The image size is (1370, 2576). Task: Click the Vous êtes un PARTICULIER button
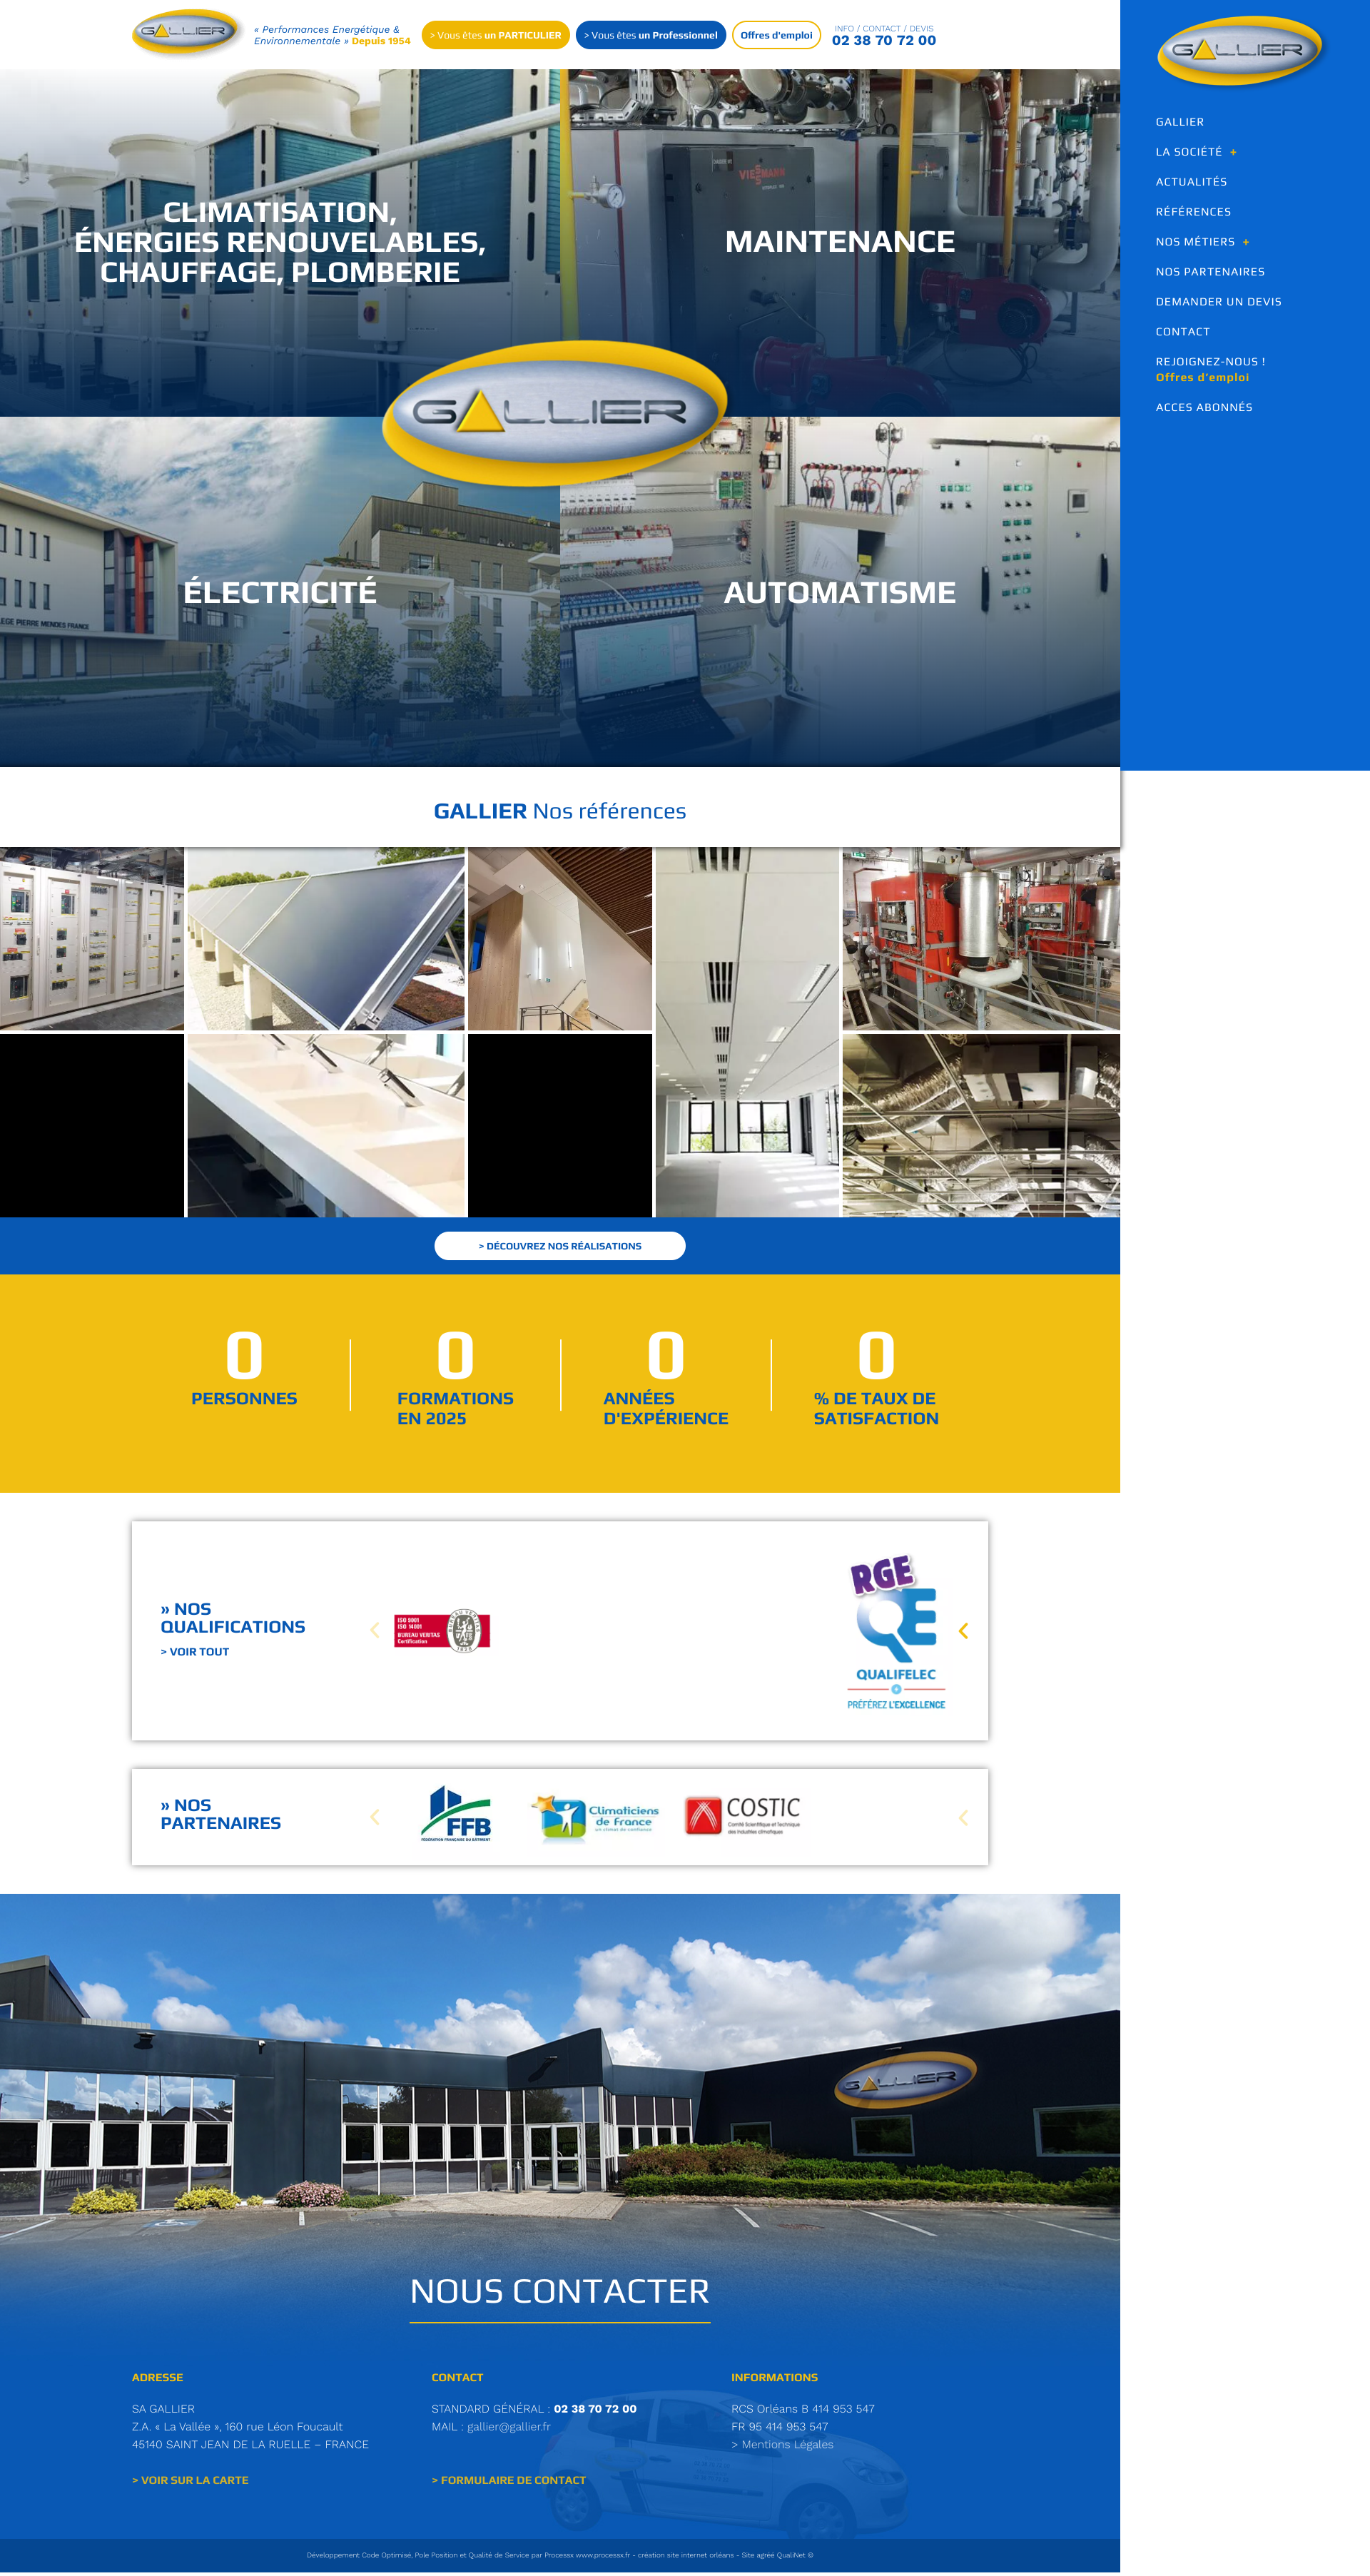tap(496, 35)
